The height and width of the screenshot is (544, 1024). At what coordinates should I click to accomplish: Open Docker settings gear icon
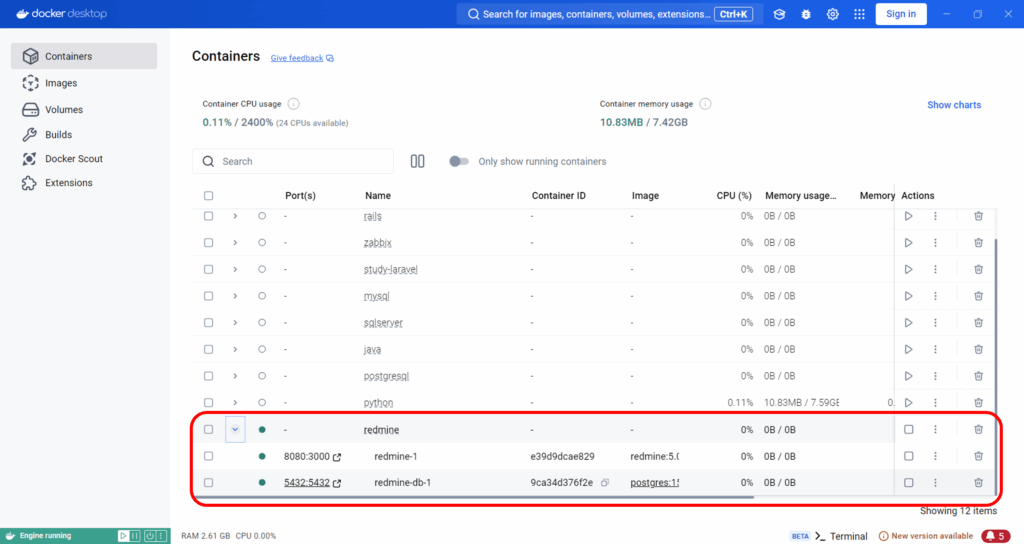[x=832, y=14]
